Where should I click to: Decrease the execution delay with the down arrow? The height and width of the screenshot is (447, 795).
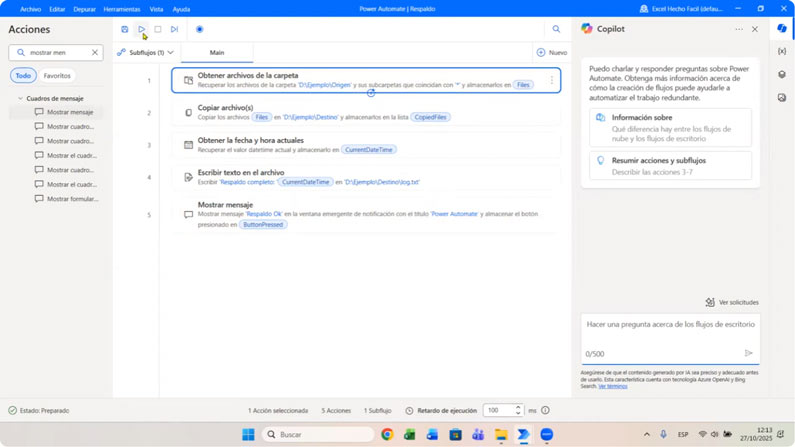pyautogui.click(x=518, y=414)
